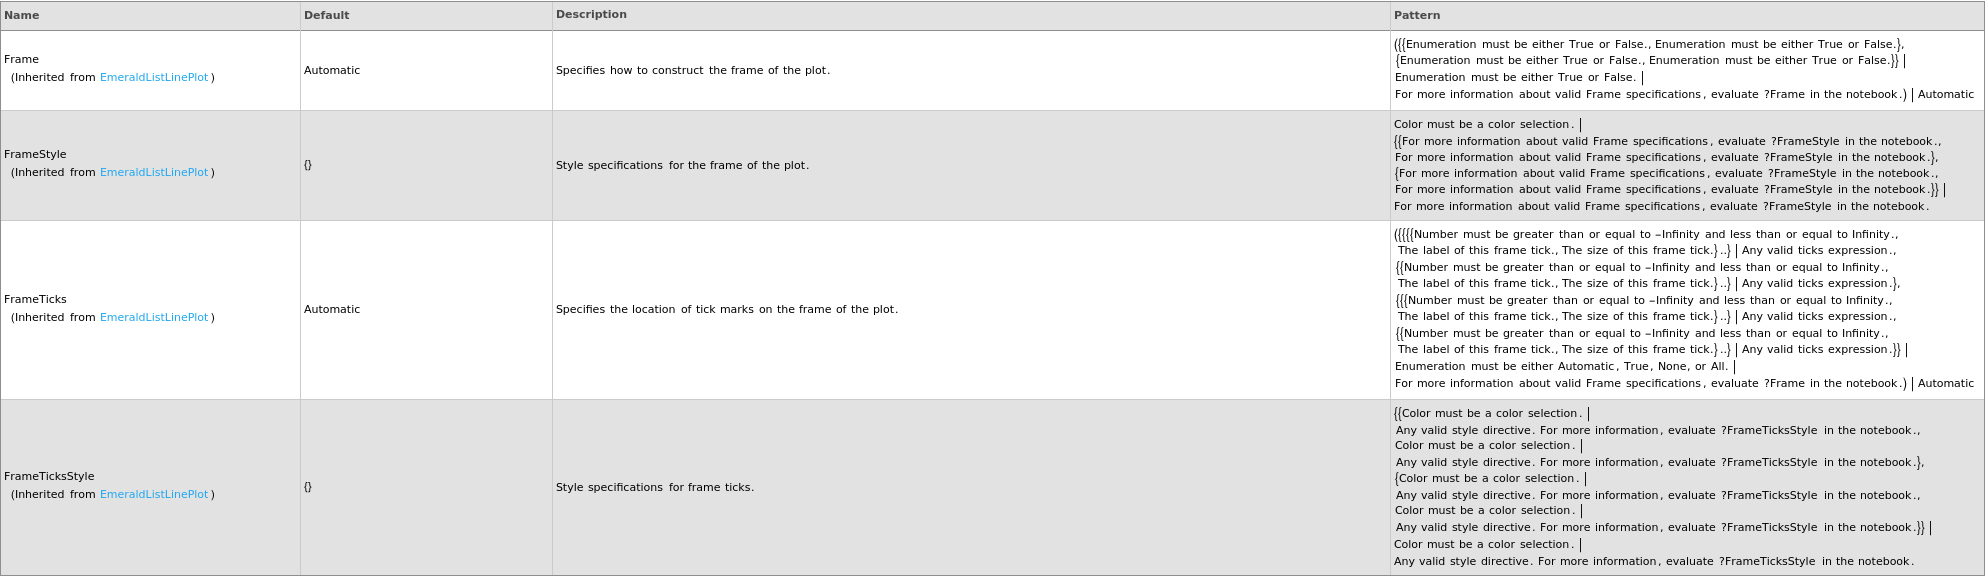Click the Default column header
Viewport: 1985px width, 578px height.
(326, 16)
